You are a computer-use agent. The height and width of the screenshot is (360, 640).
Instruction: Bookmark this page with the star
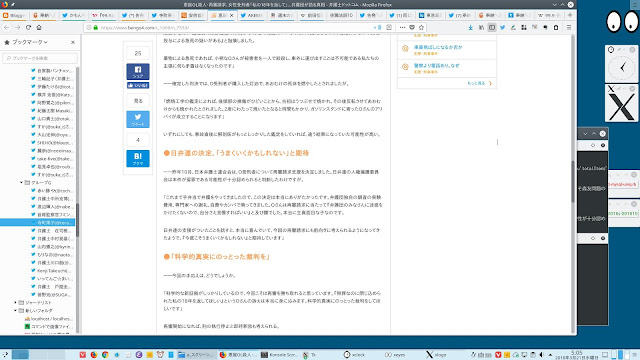point(421,27)
